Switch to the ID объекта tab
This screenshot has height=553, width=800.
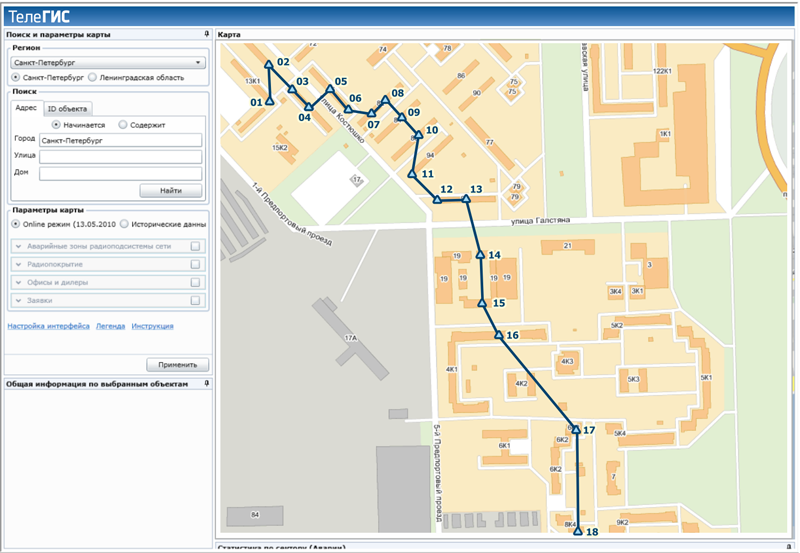(x=68, y=108)
